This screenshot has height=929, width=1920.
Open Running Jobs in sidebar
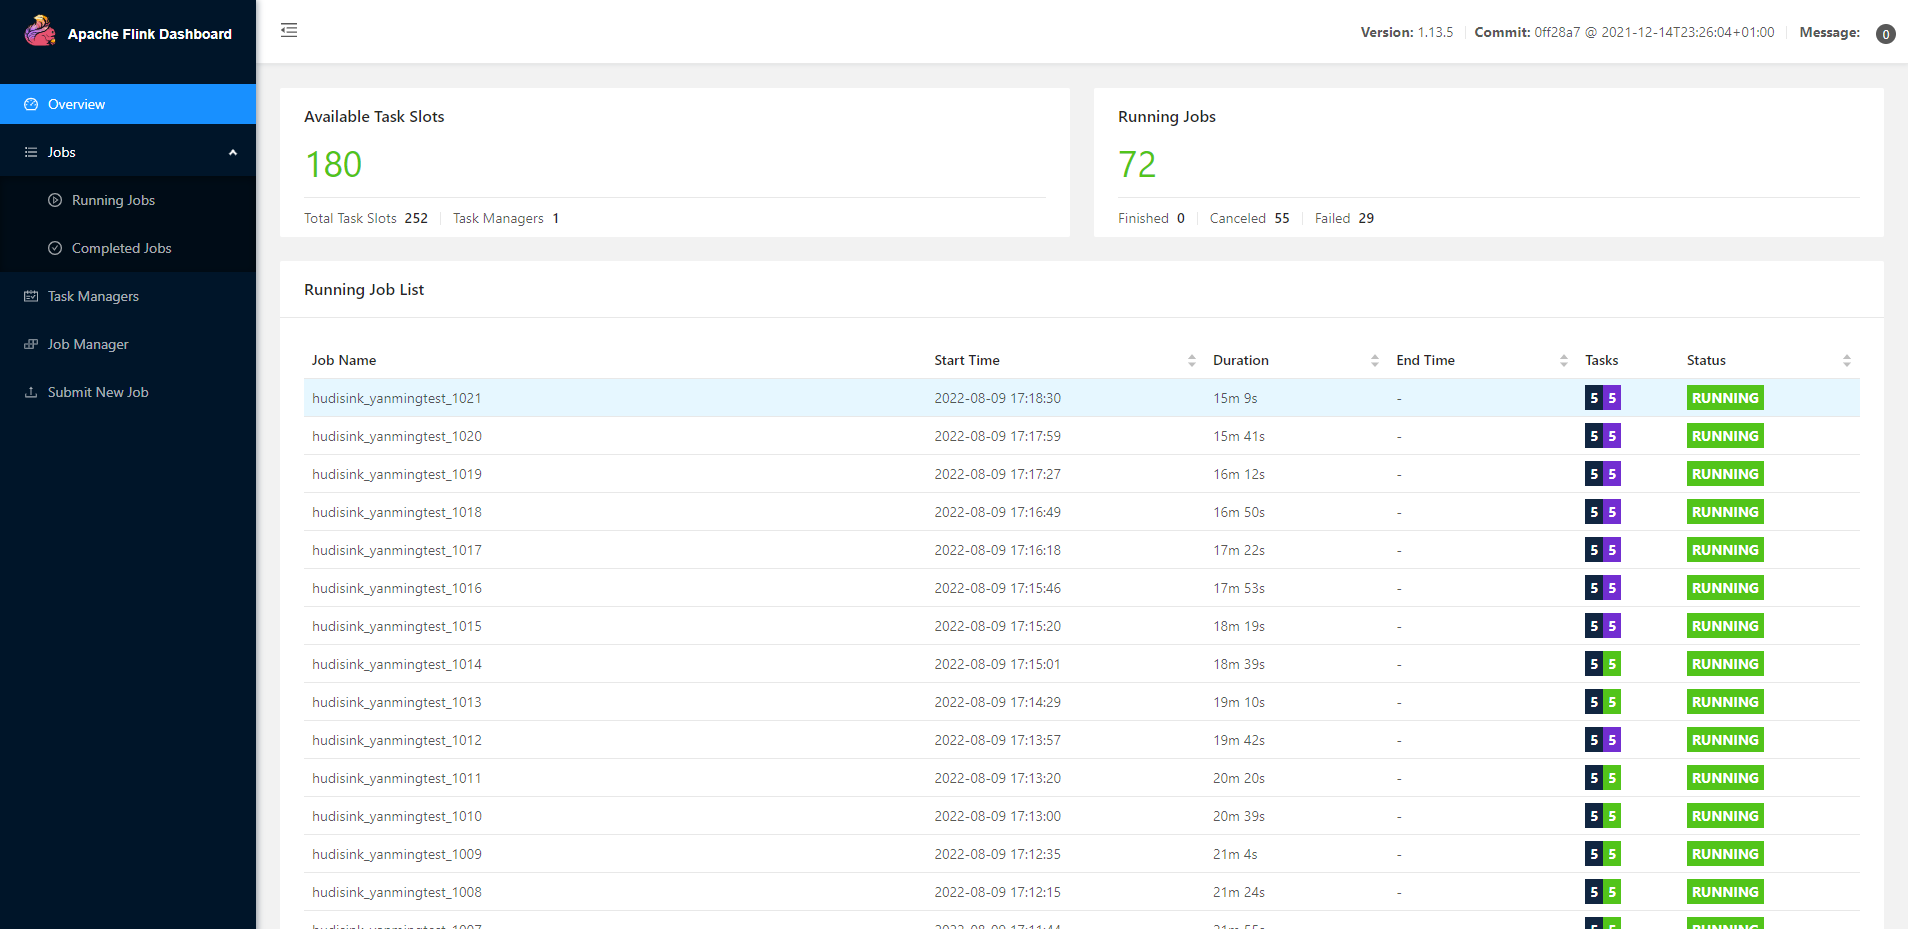click(128, 200)
